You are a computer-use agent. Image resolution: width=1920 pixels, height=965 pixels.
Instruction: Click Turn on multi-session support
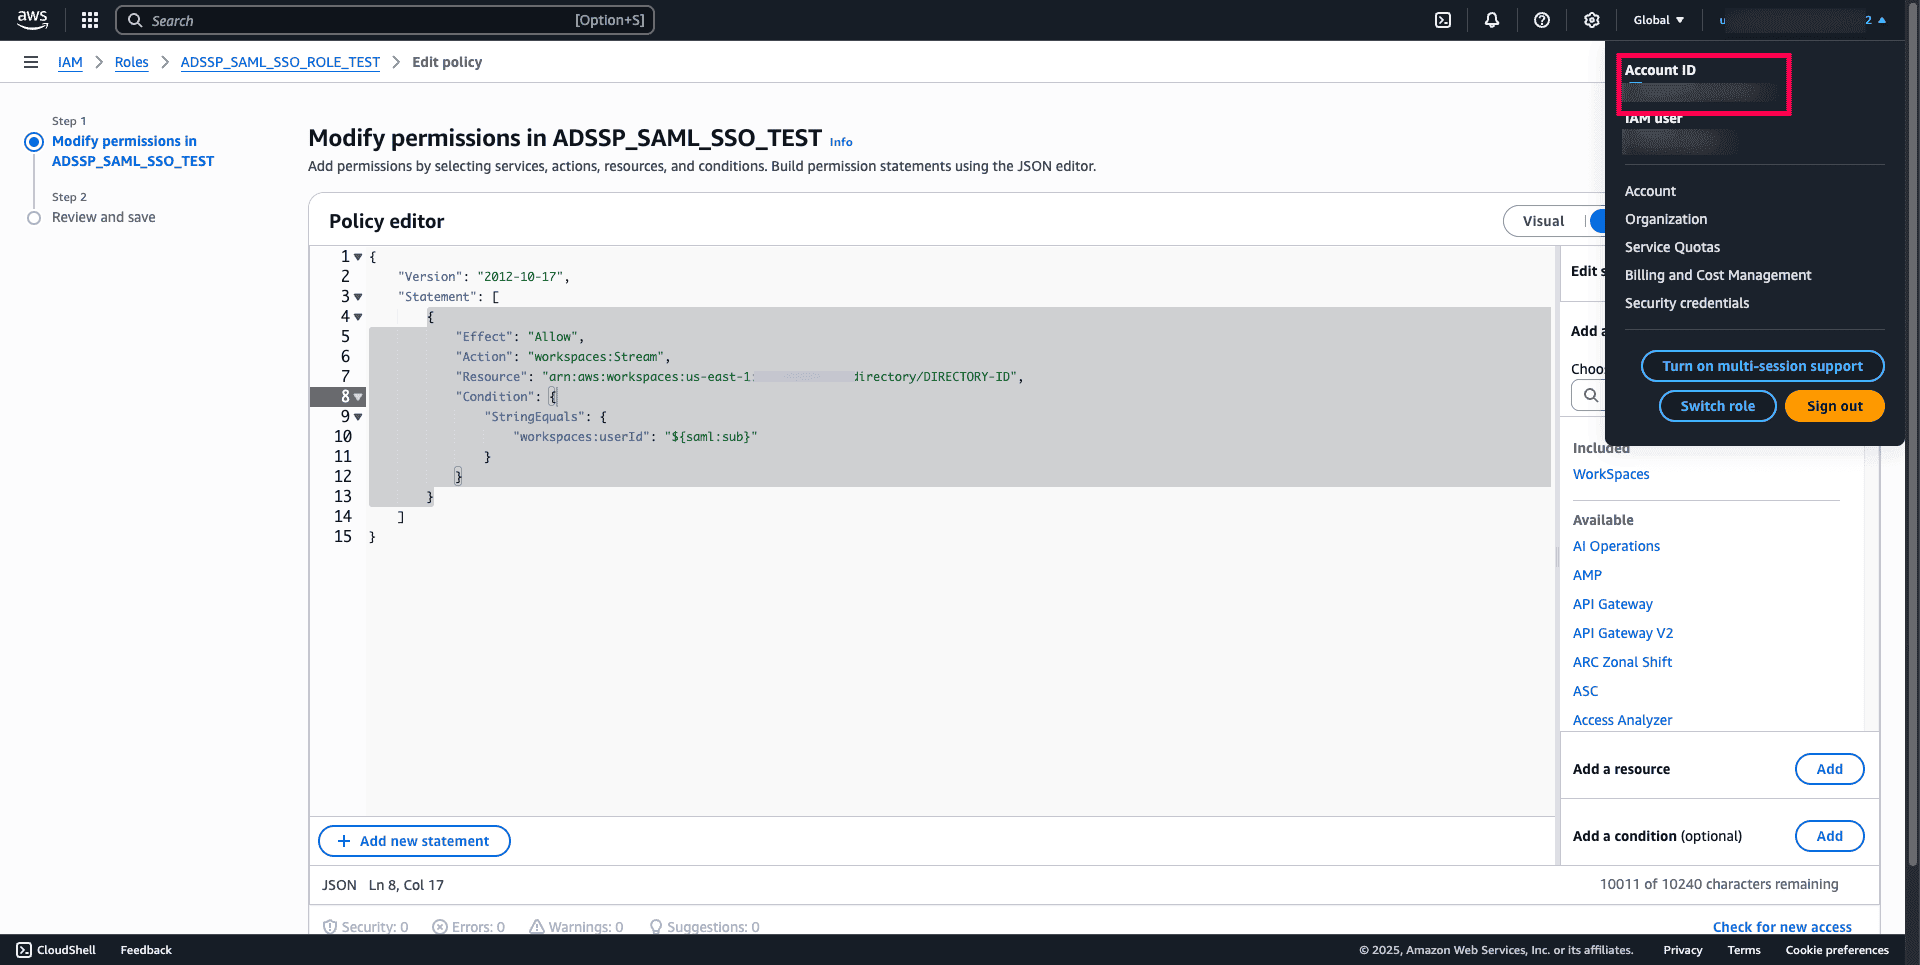1762,366
